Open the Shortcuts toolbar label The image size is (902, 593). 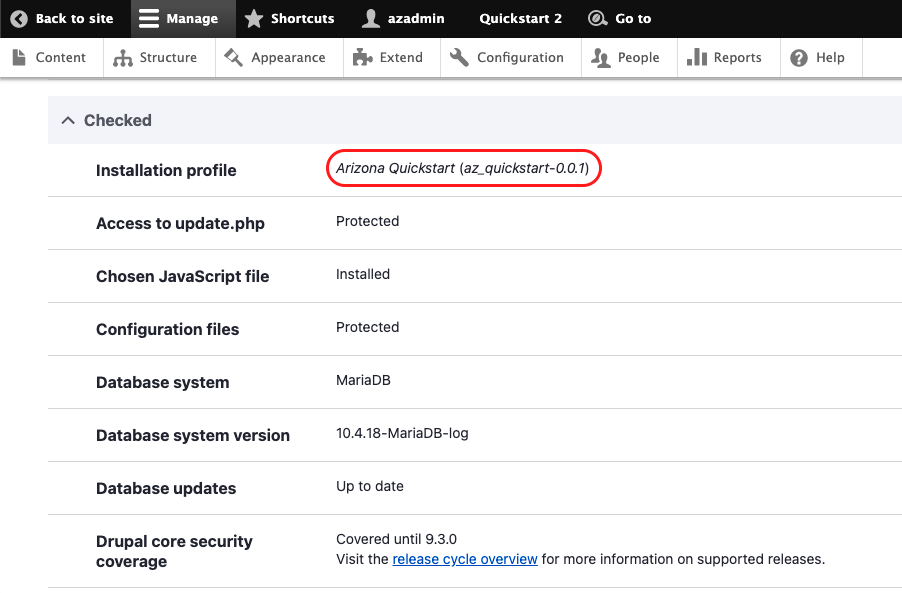tap(303, 18)
